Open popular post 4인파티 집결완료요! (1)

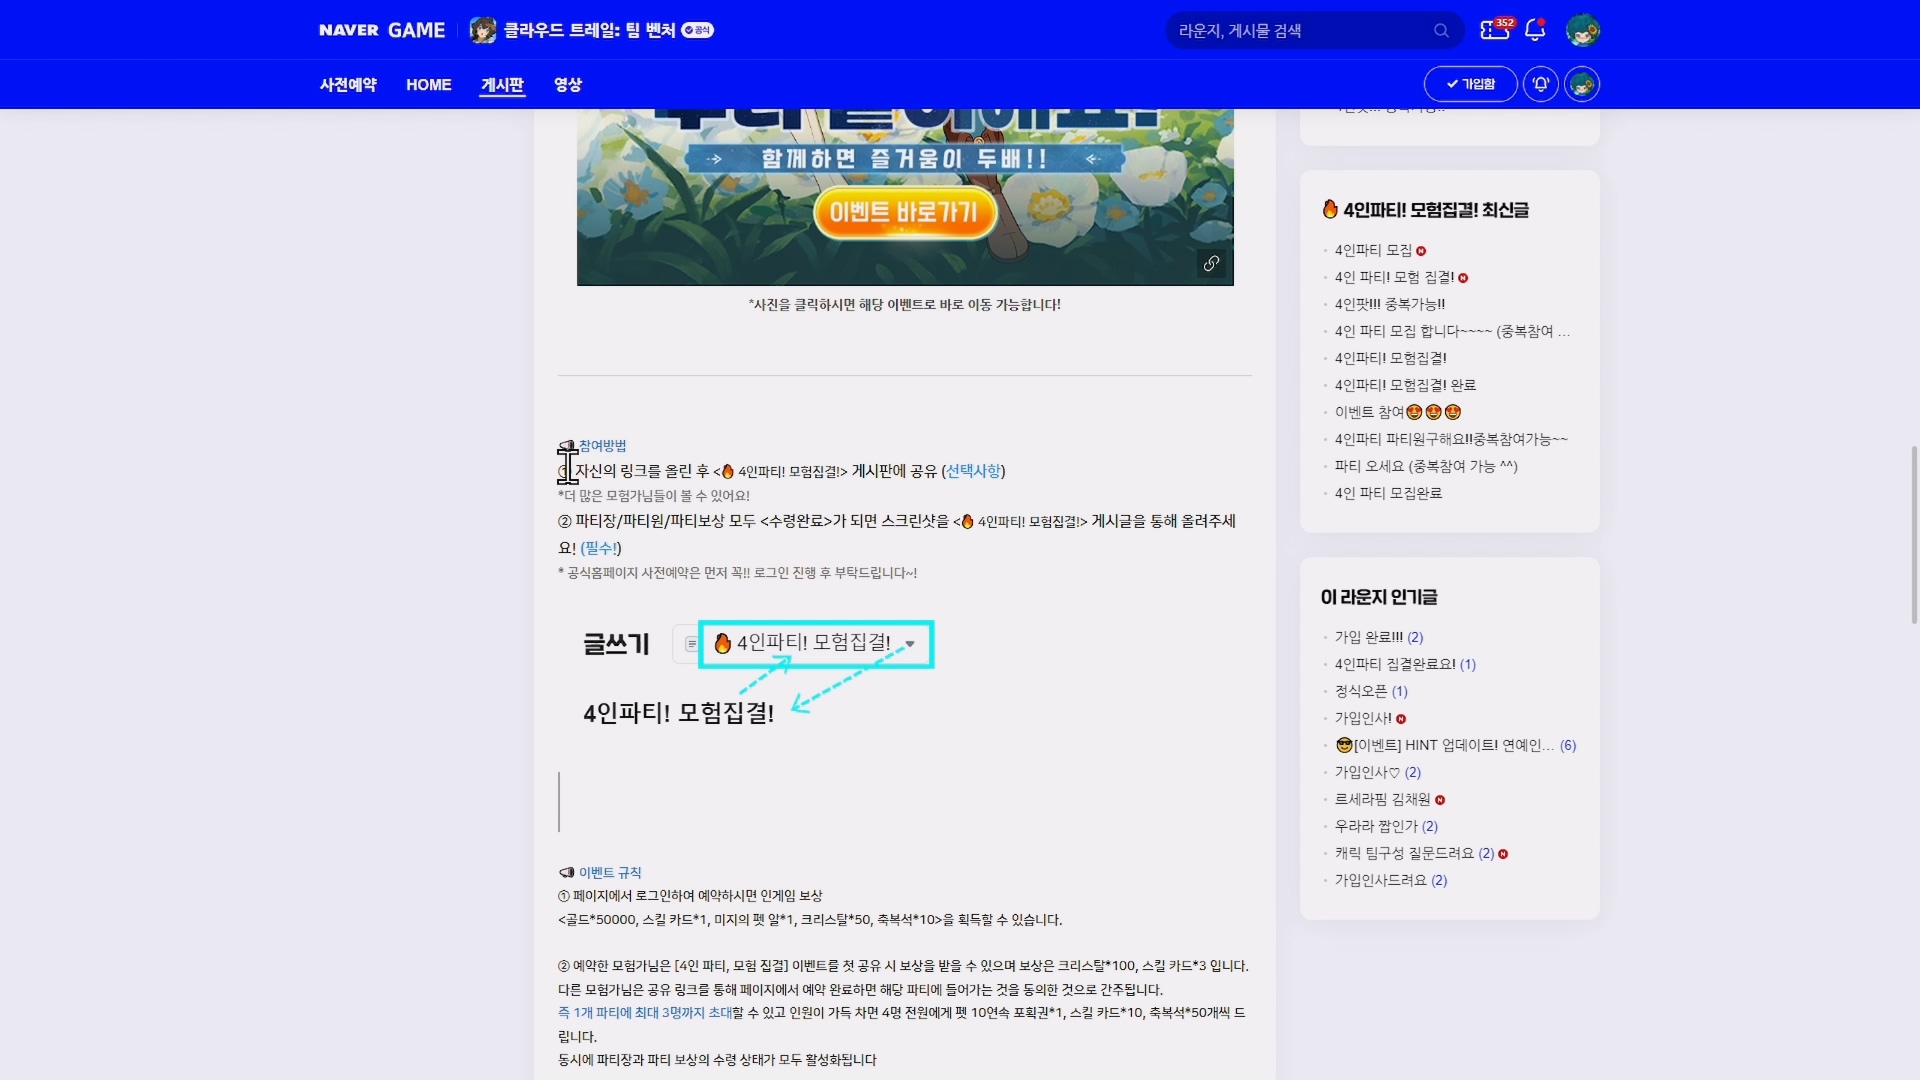[1405, 664]
